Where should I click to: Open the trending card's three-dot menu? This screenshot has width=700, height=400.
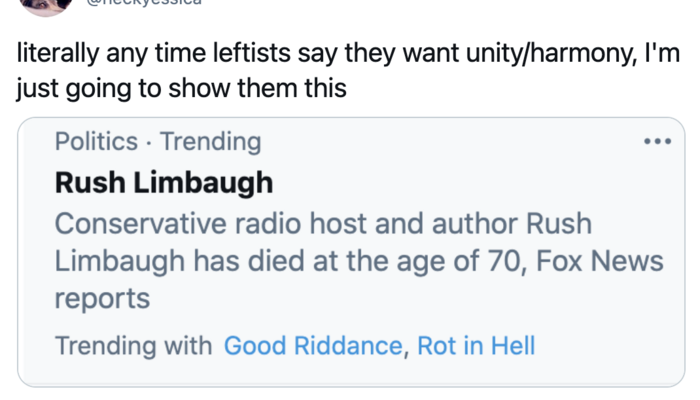657,142
